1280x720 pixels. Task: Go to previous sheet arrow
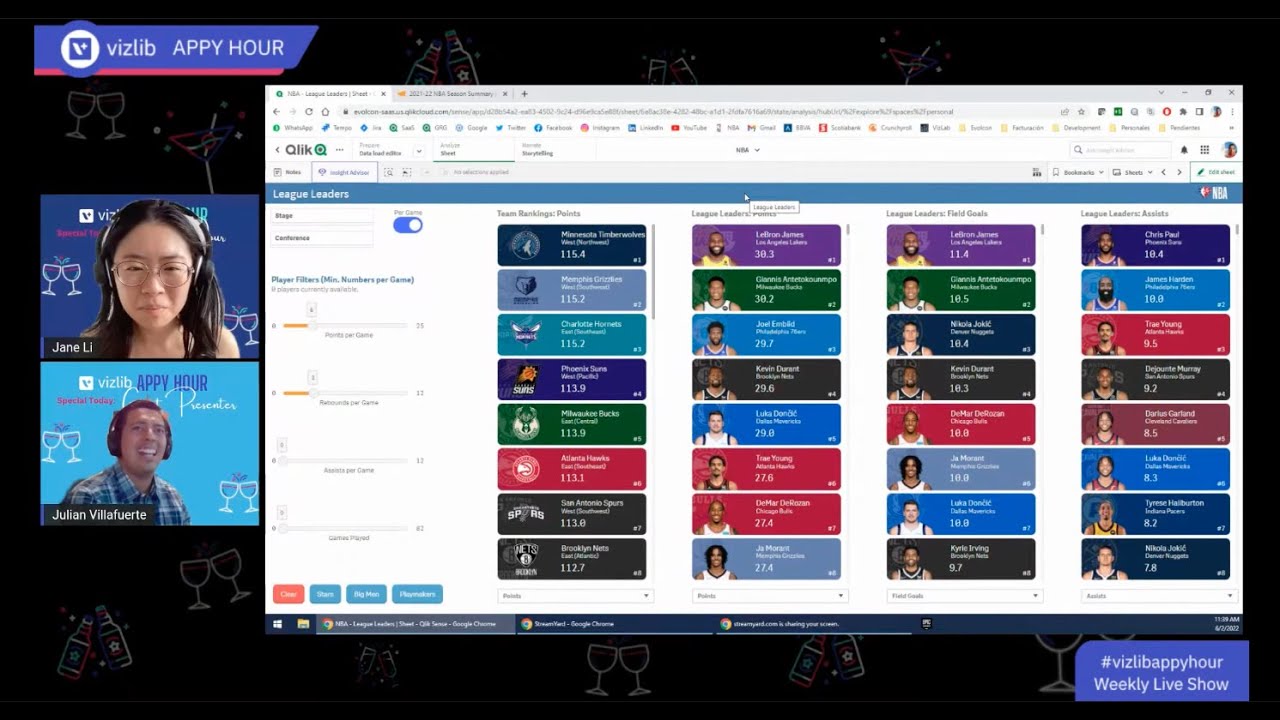[x=1163, y=172]
